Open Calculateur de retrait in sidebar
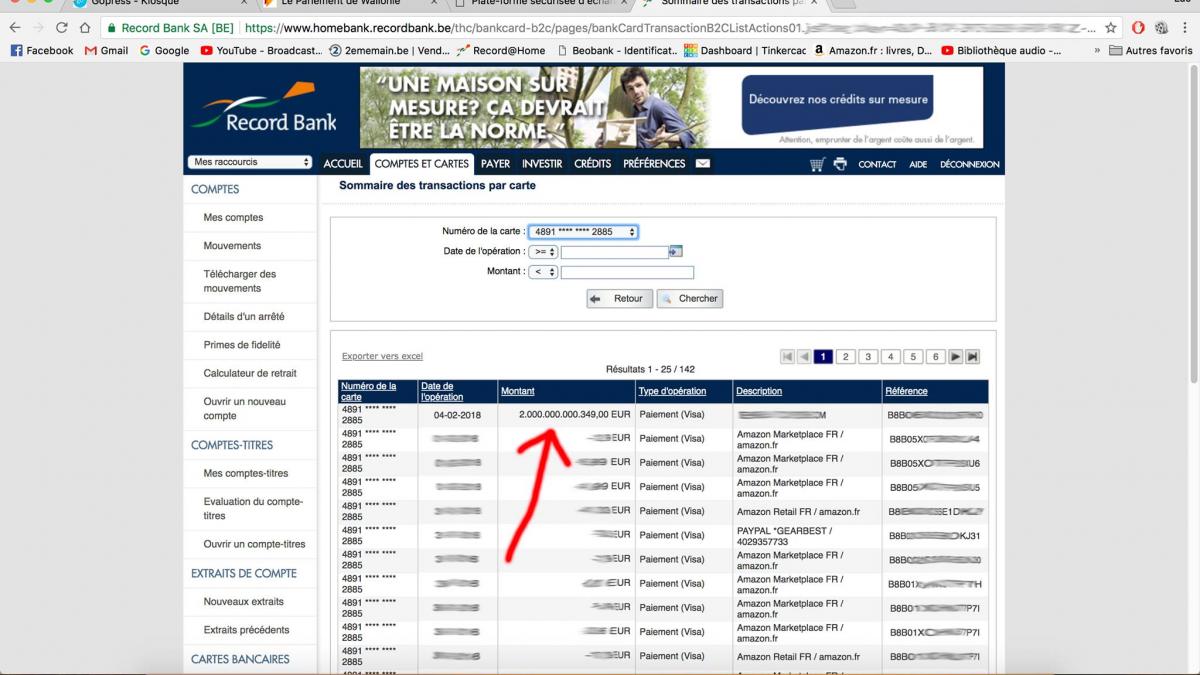 tap(250, 373)
